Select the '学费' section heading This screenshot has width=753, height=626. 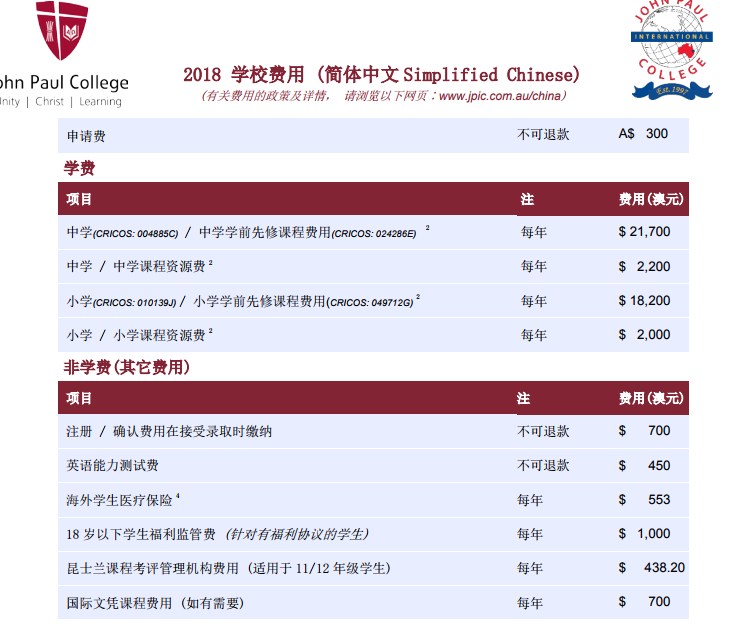[79, 168]
